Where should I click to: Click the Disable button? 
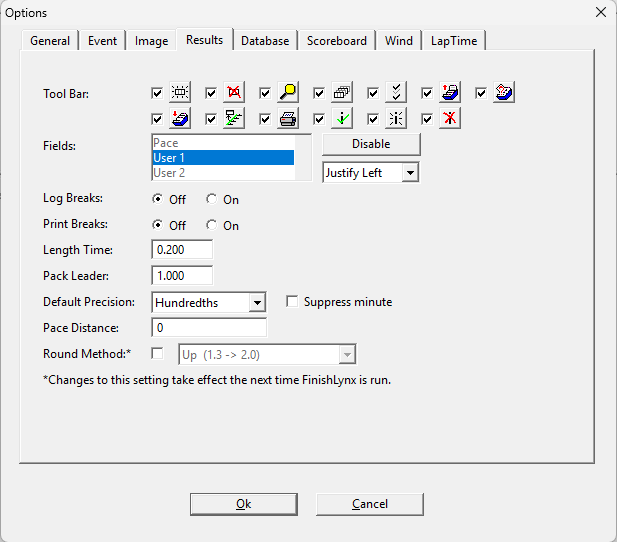pyautogui.click(x=371, y=144)
